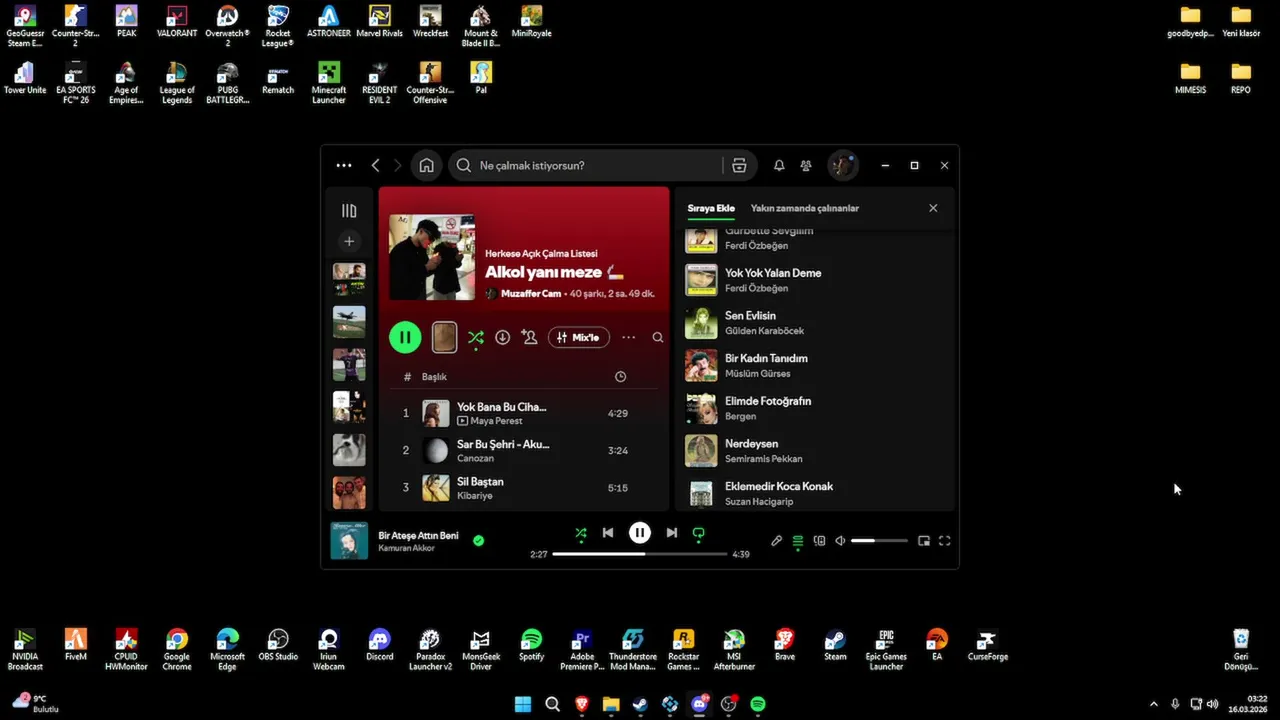The width and height of the screenshot is (1280, 720).
Task: Expand Your Library sidebar icon
Action: tap(349, 210)
